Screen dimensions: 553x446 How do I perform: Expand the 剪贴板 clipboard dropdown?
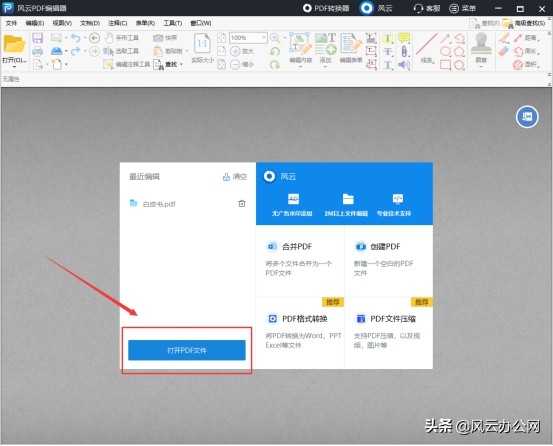tap(187, 51)
